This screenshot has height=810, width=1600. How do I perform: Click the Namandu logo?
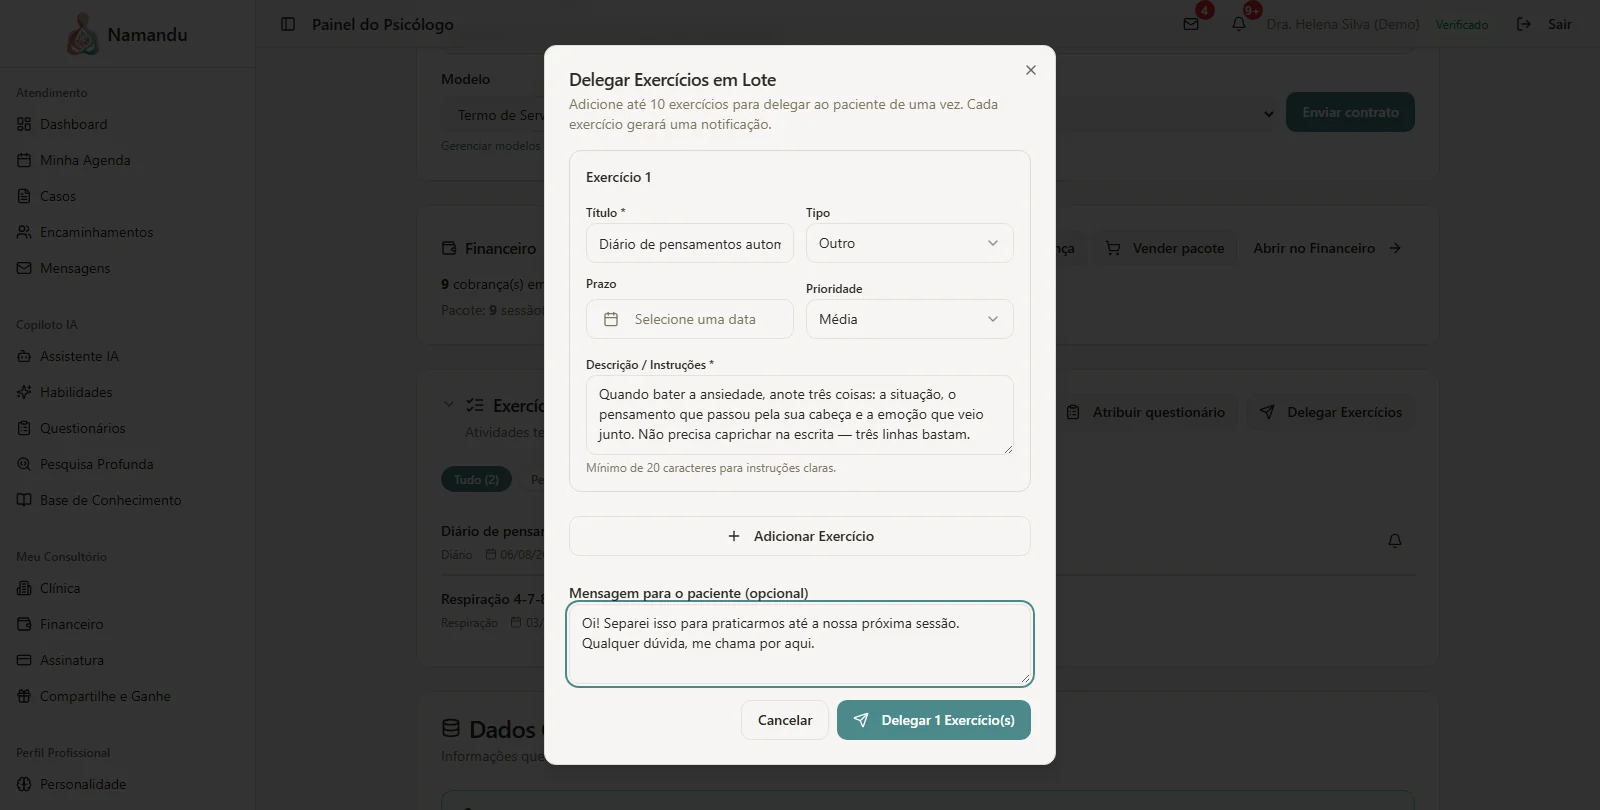82,34
